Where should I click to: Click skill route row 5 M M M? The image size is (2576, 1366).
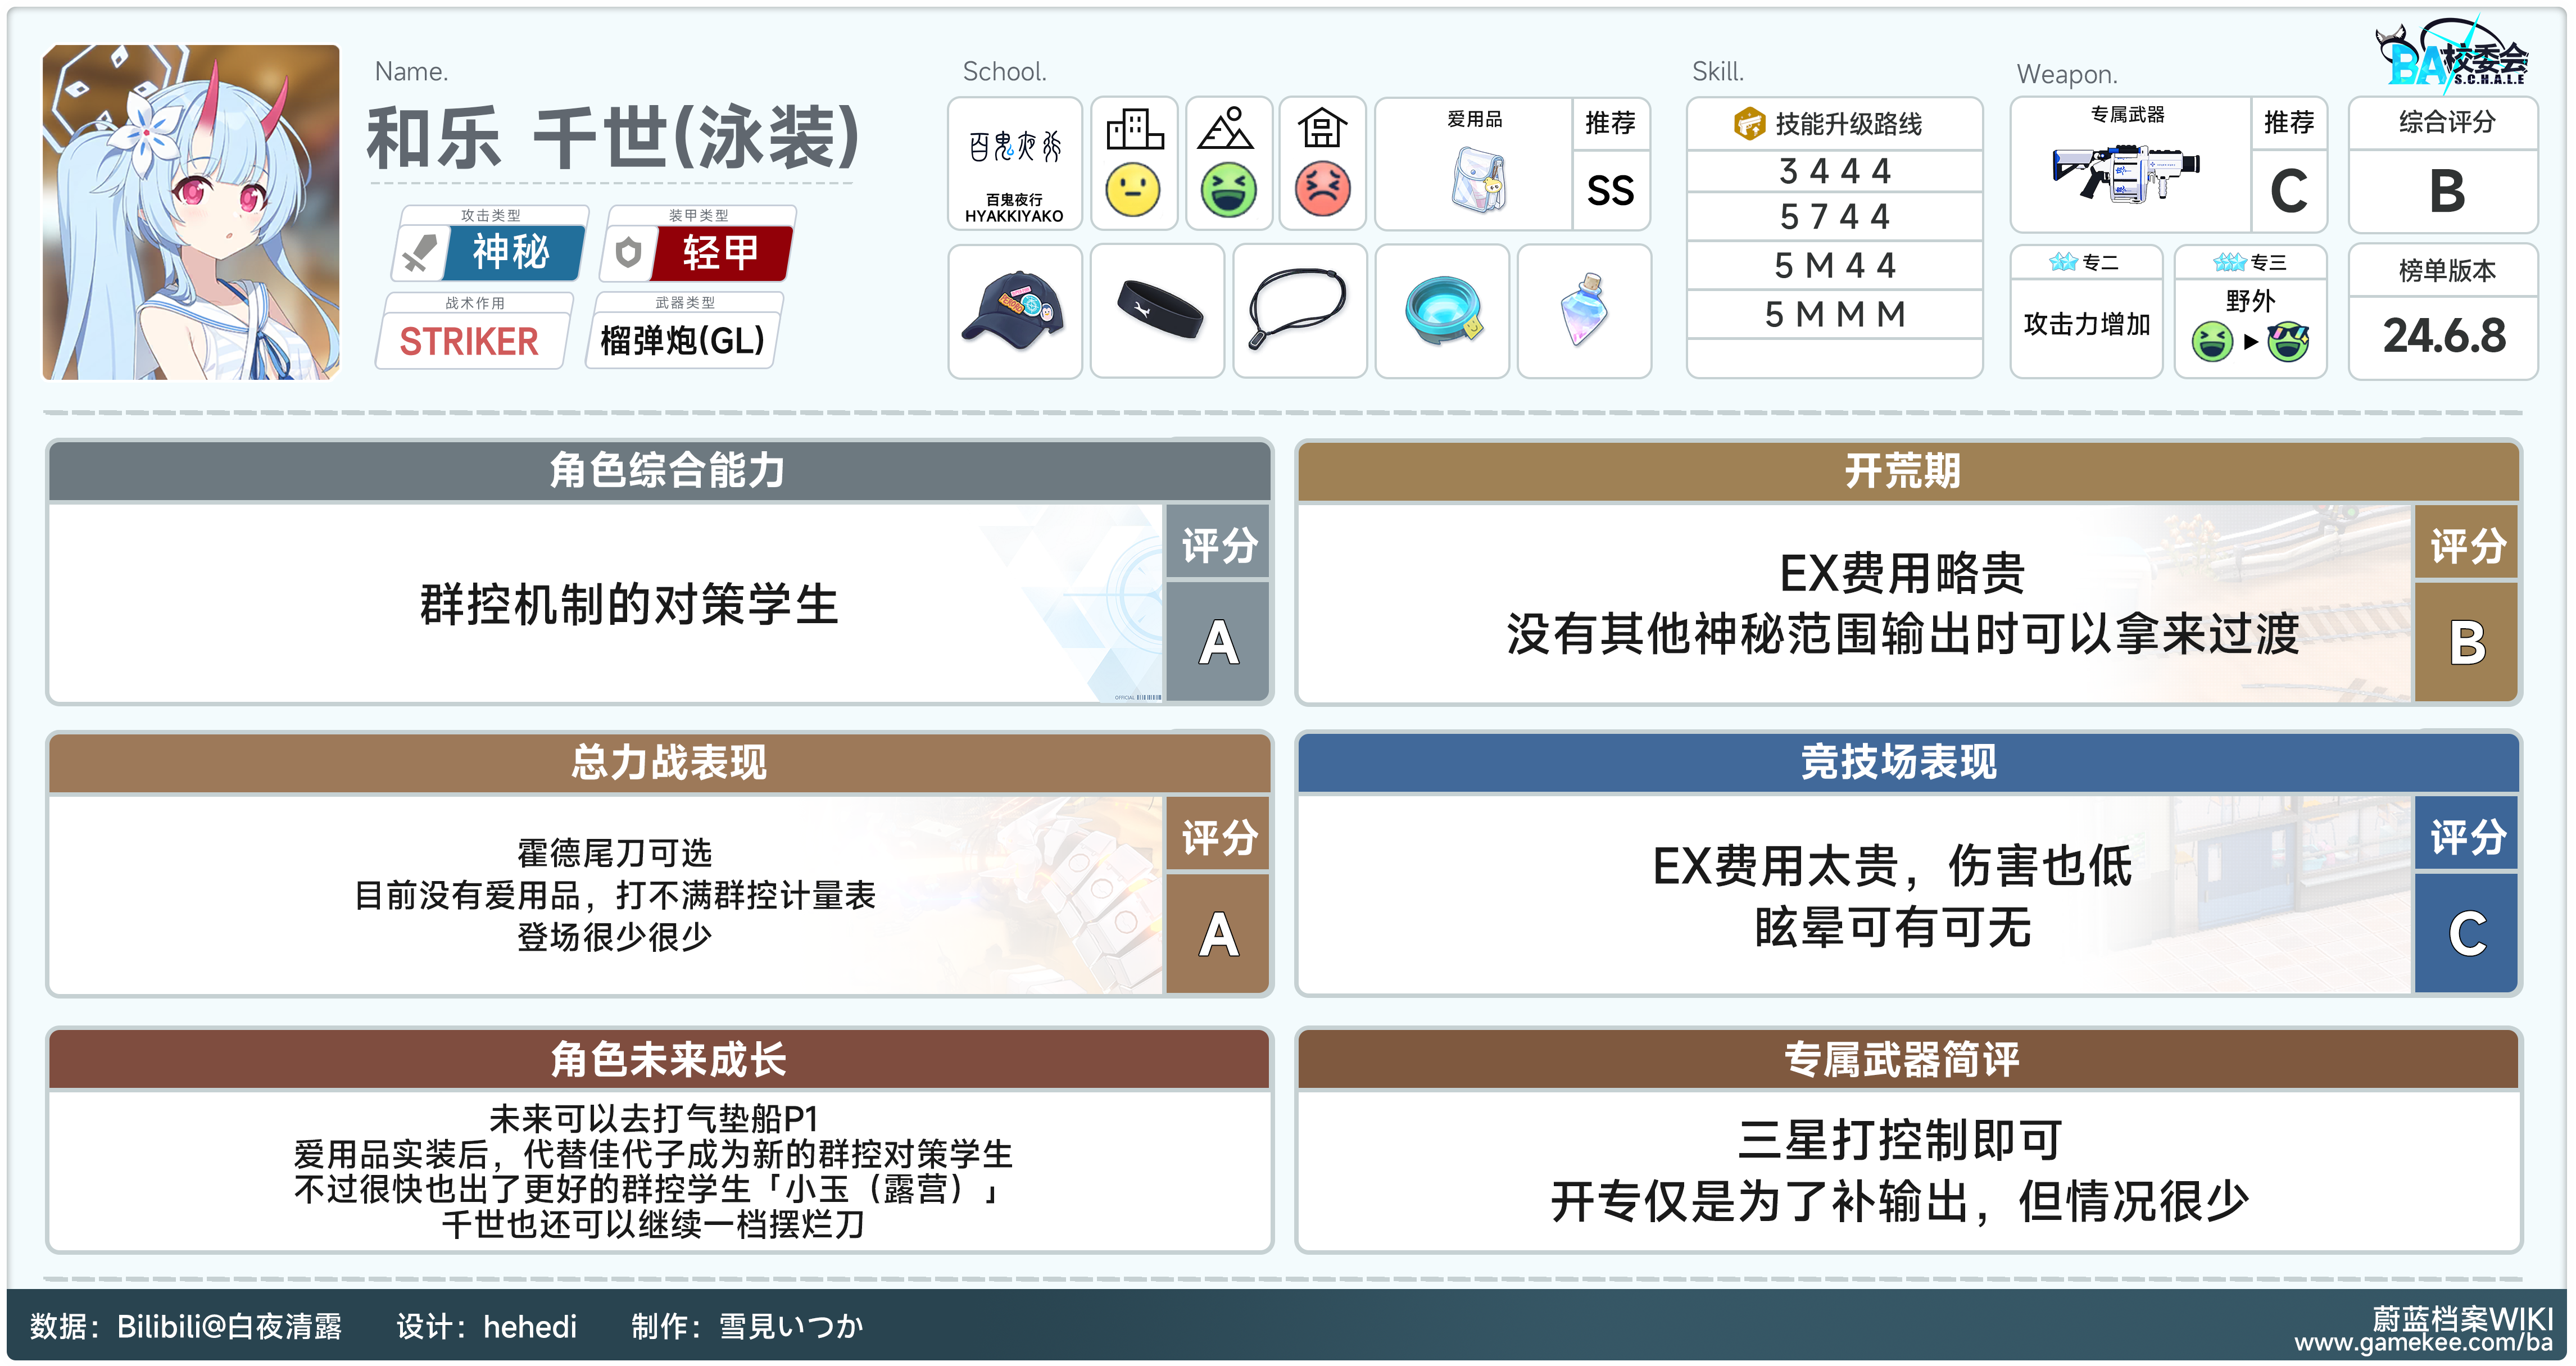point(1834,314)
